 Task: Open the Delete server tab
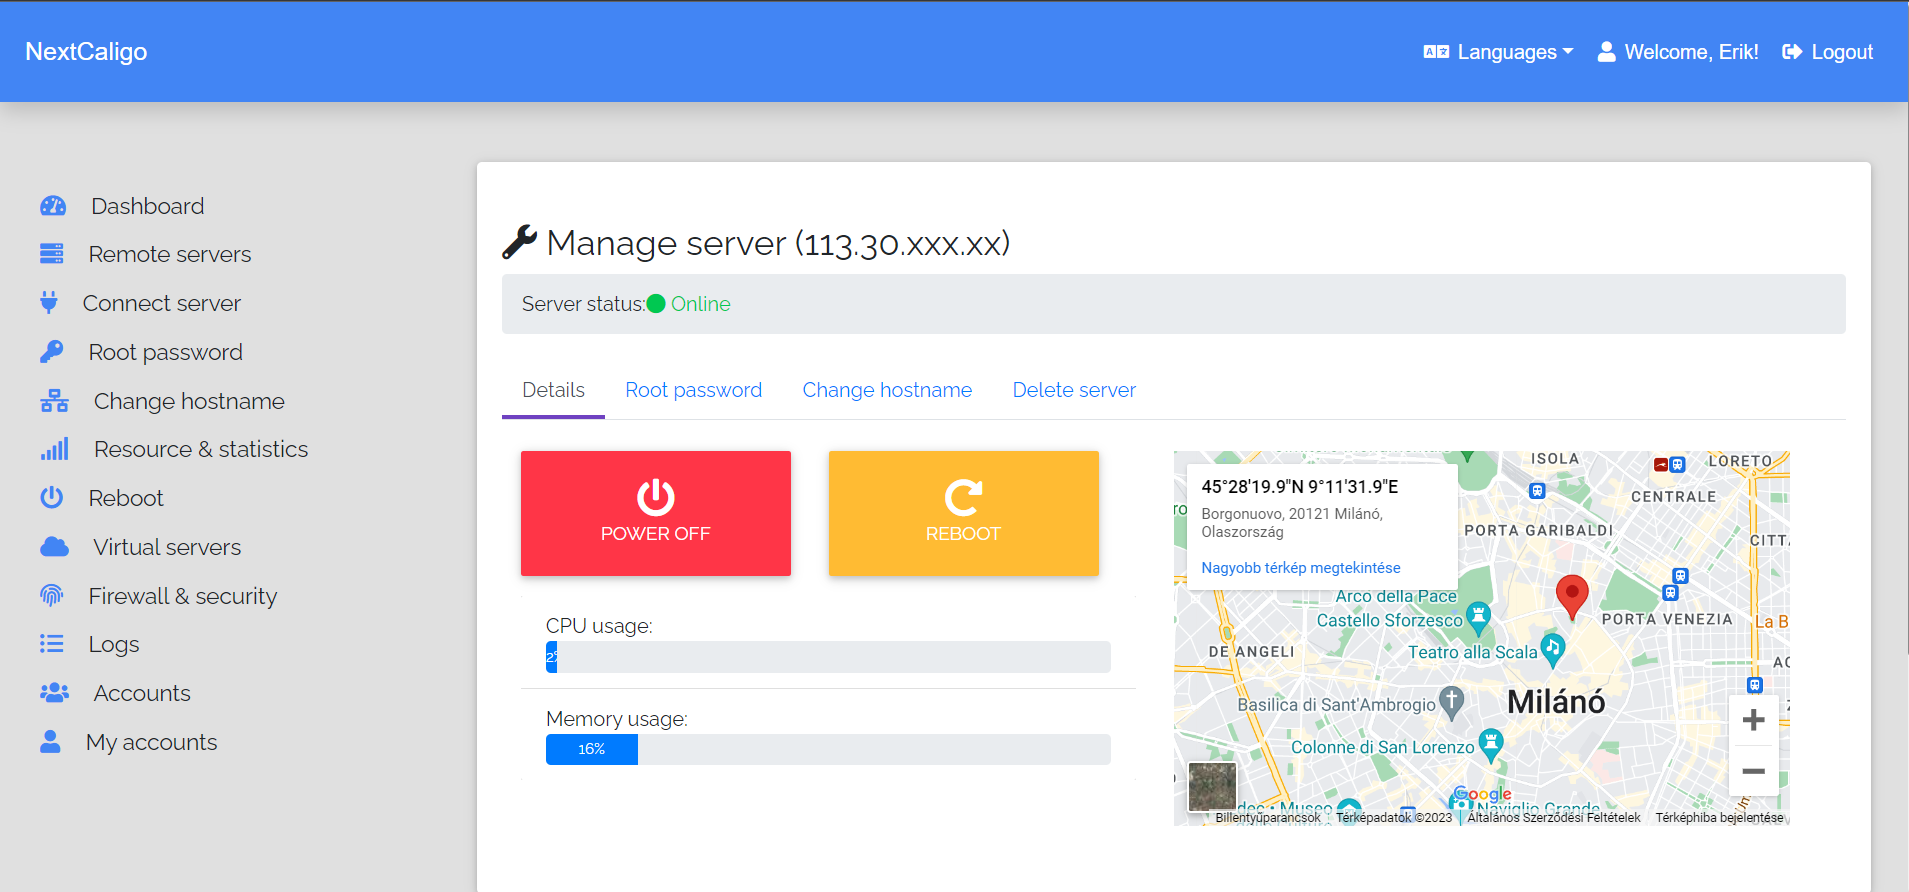pyautogui.click(x=1073, y=390)
